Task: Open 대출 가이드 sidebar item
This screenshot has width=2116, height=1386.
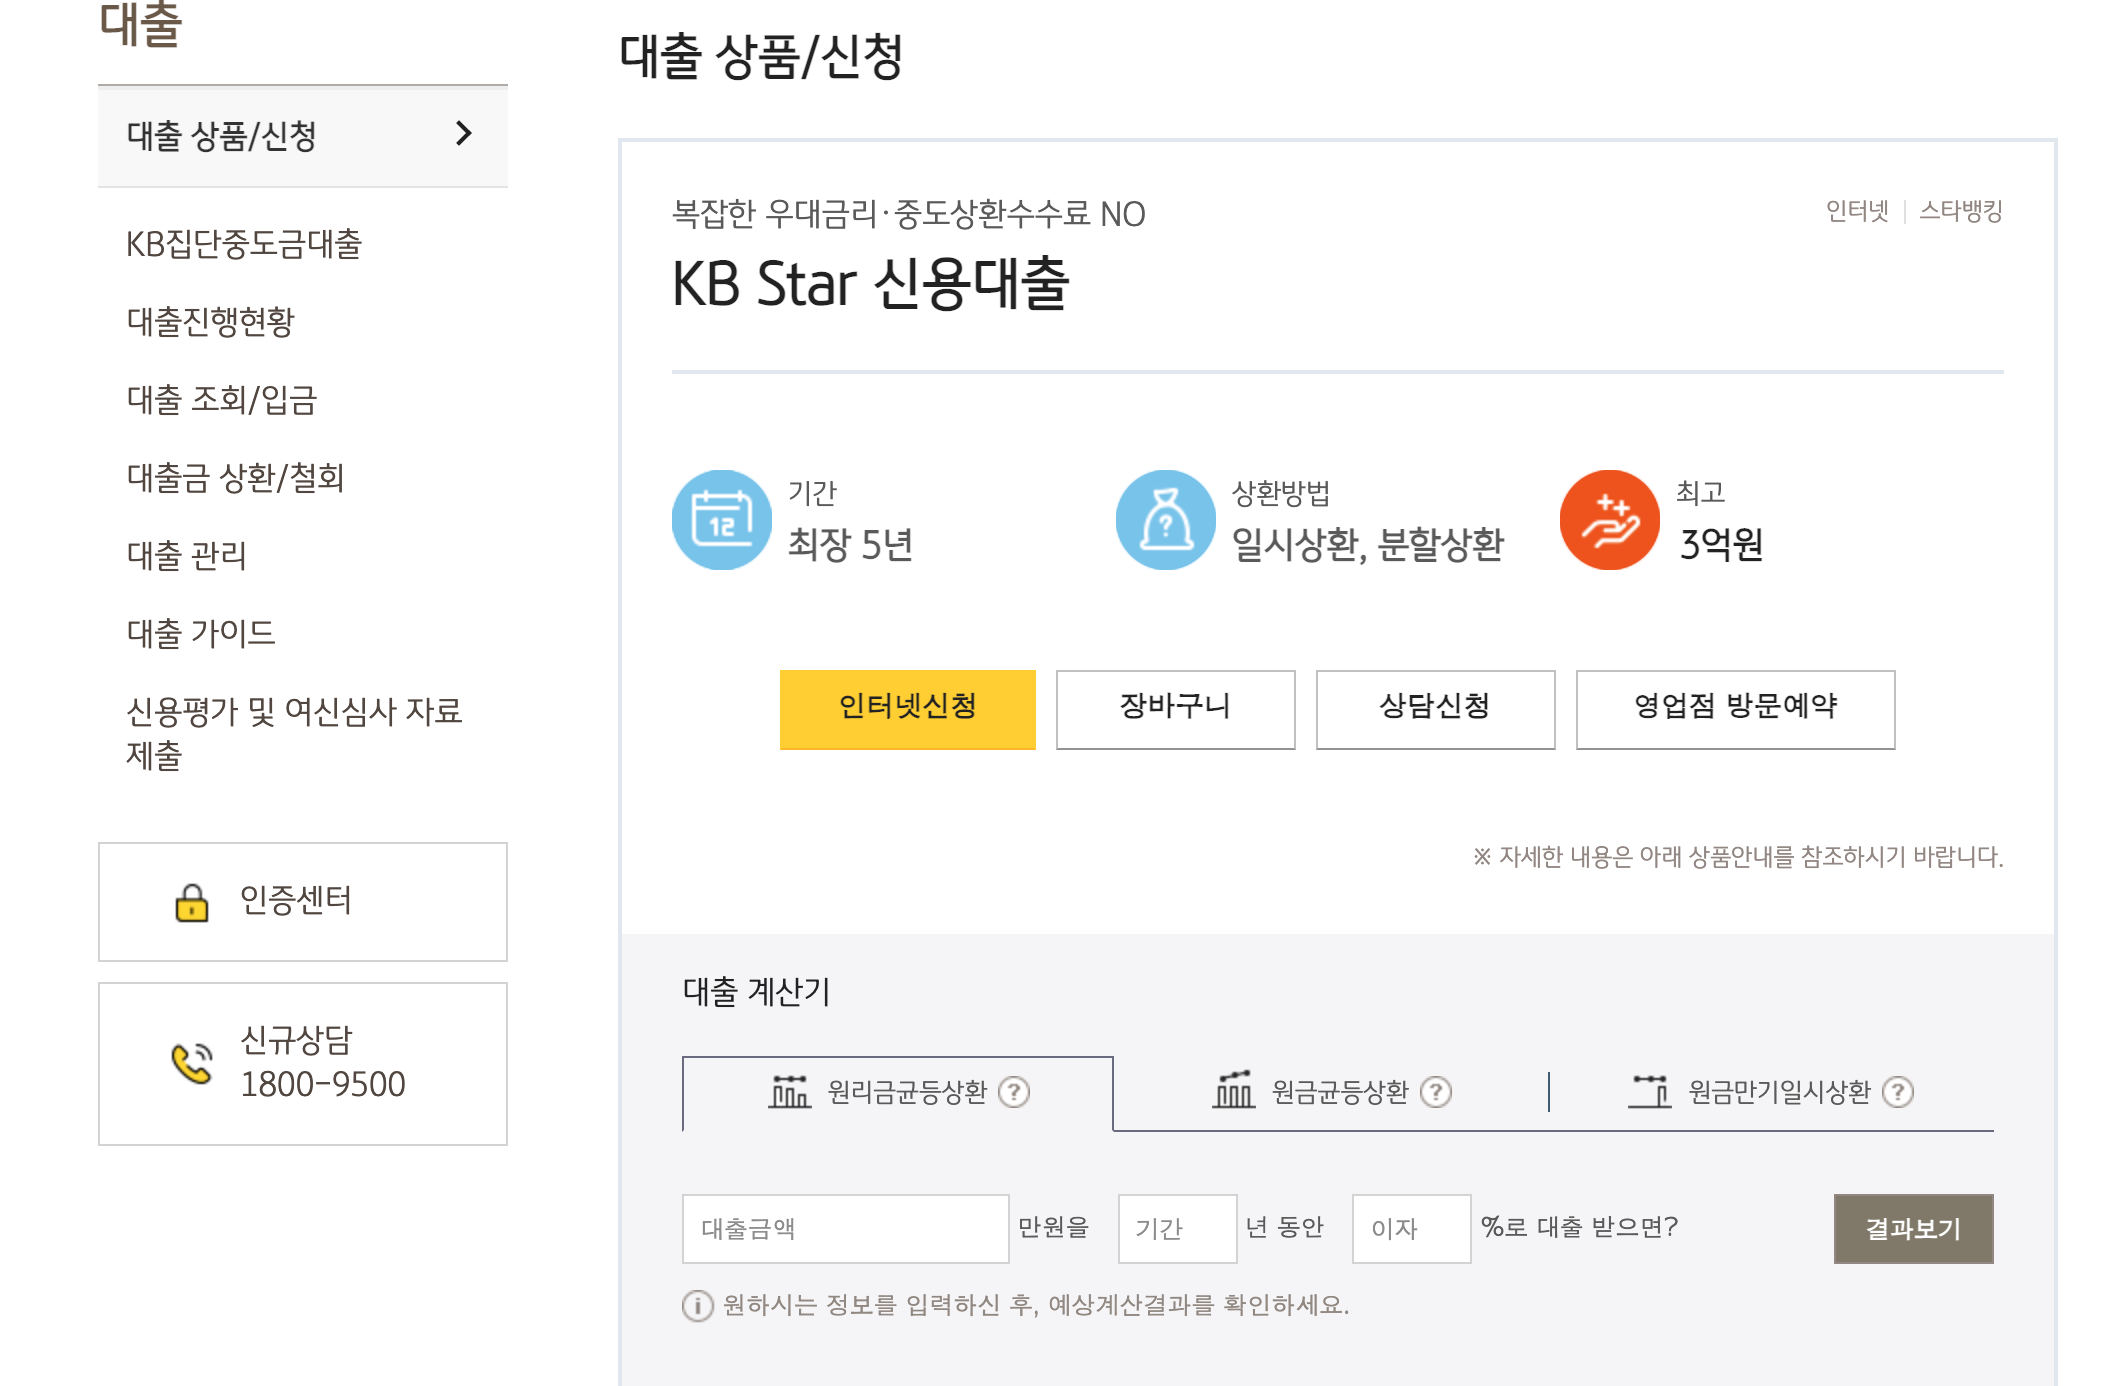Action: pos(201,633)
